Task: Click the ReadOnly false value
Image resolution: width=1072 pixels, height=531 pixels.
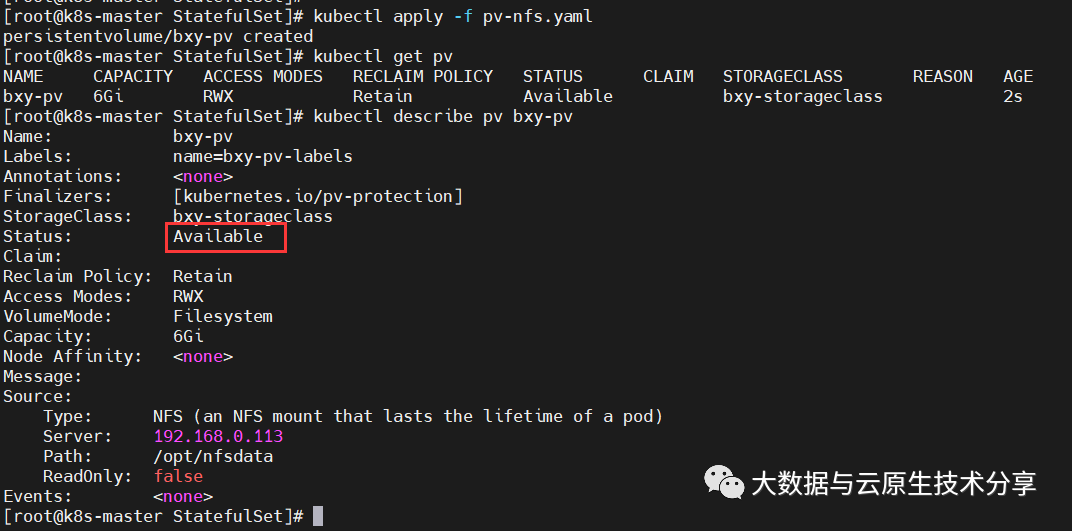Action: click(178, 477)
